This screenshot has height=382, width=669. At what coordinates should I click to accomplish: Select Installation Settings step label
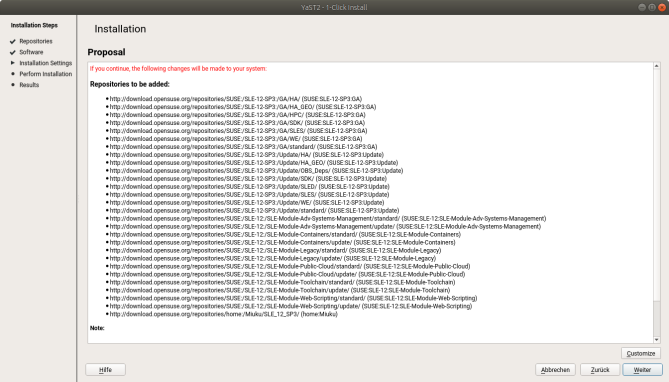tap(46, 63)
